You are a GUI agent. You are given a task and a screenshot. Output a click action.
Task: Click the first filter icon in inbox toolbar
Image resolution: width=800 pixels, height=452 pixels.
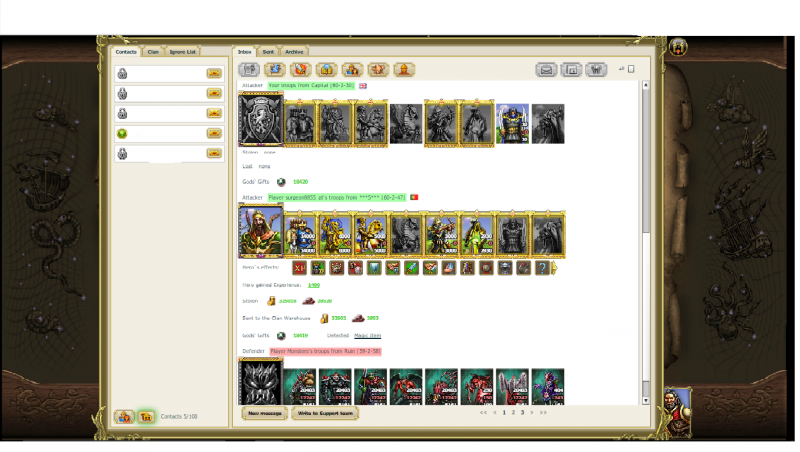point(249,70)
